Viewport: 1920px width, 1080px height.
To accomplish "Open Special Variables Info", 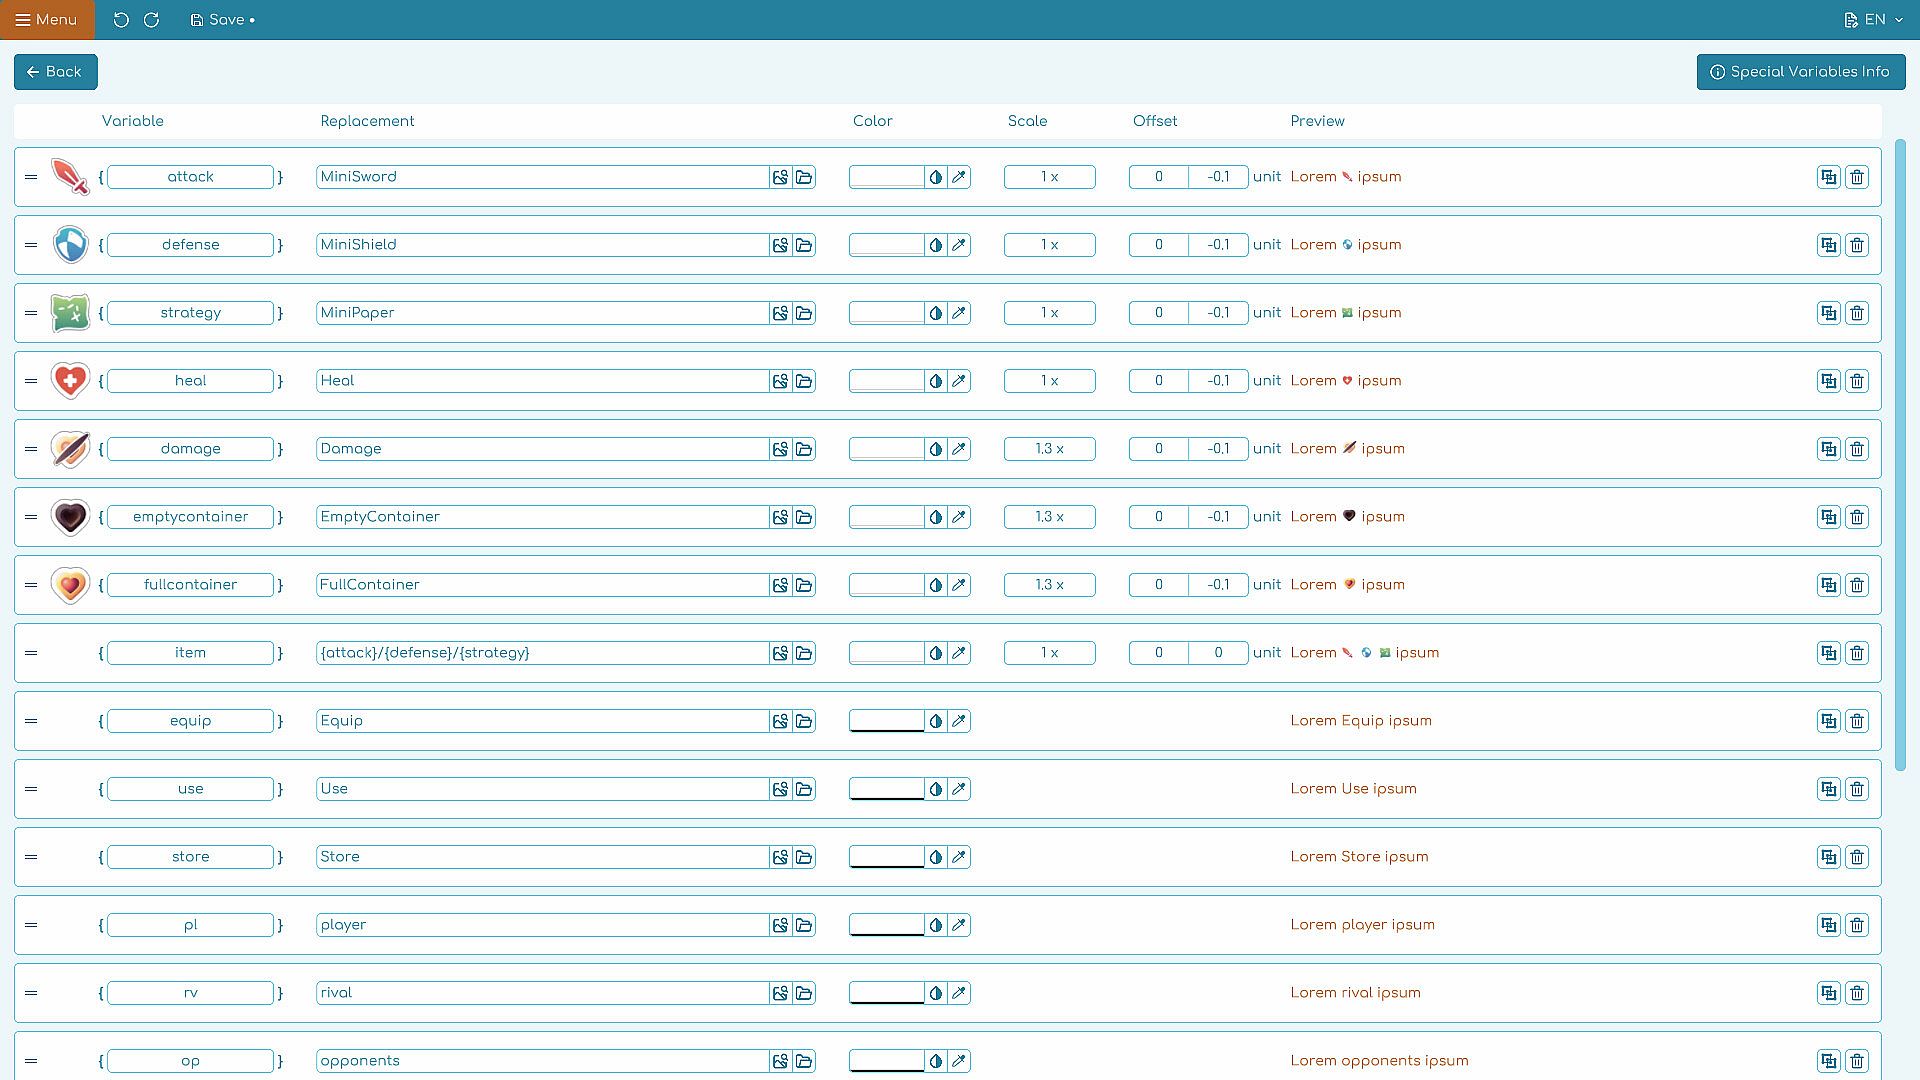I will click(1800, 72).
